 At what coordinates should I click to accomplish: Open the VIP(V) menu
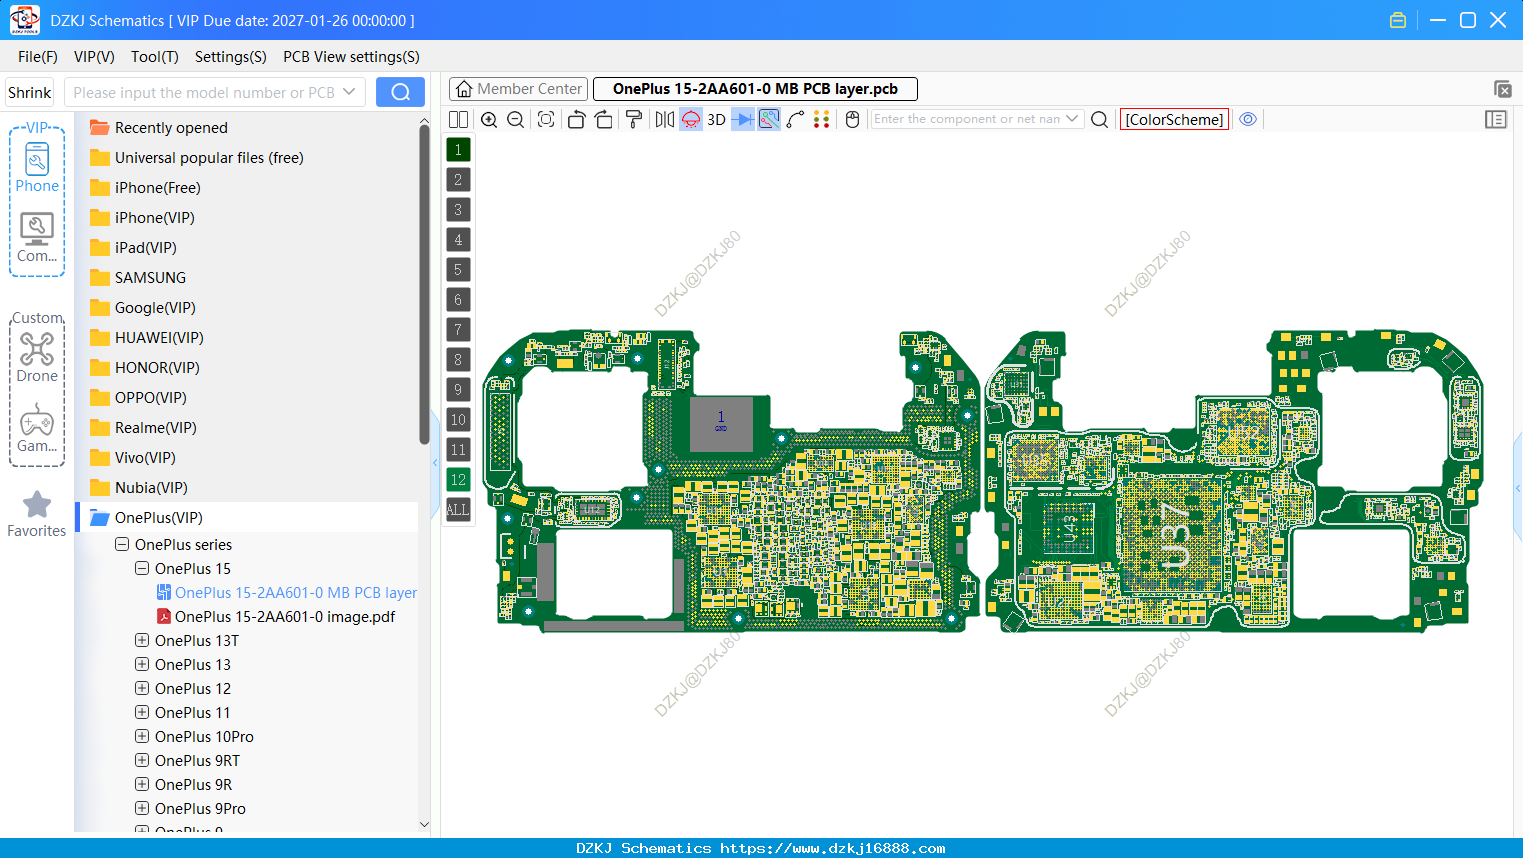click(94, 57)
